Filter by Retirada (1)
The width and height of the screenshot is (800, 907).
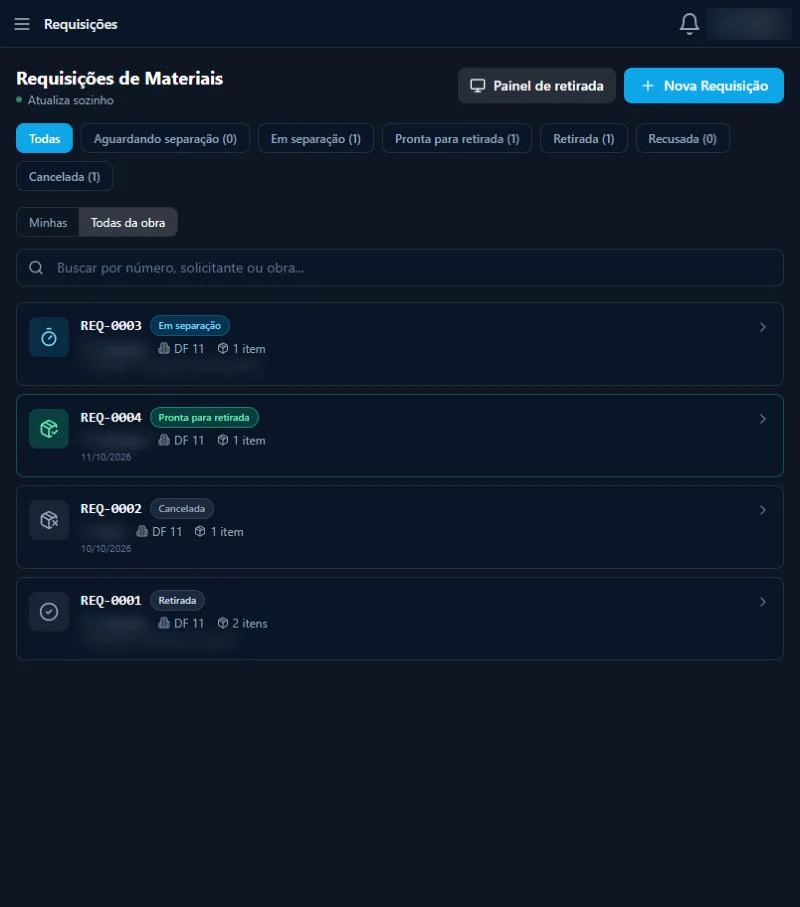tap(584, 138)
